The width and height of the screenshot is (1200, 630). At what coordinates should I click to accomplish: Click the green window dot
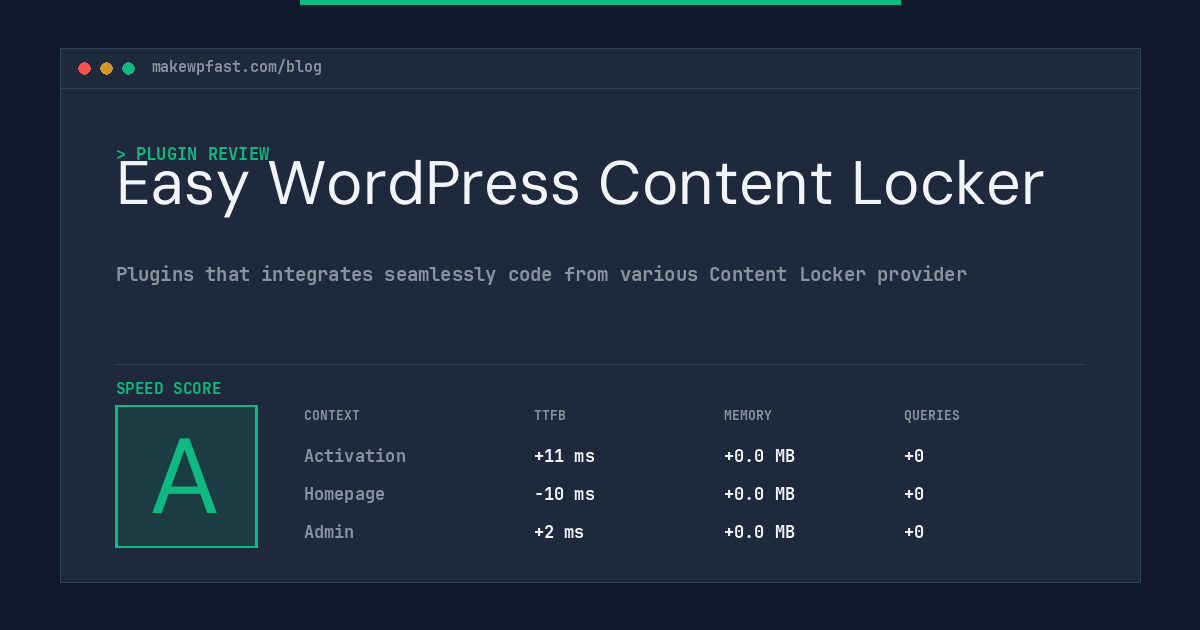click(128, 68)
